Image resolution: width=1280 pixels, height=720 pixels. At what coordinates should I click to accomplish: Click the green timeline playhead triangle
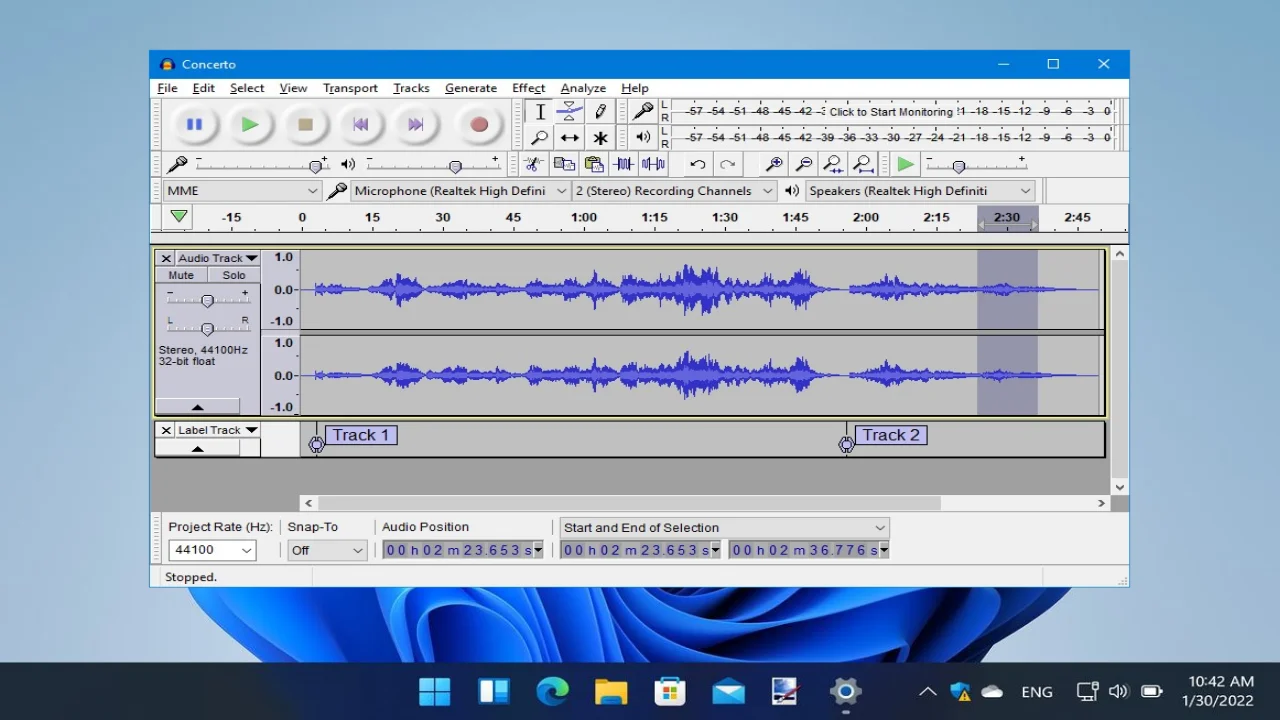coord(179,216)
